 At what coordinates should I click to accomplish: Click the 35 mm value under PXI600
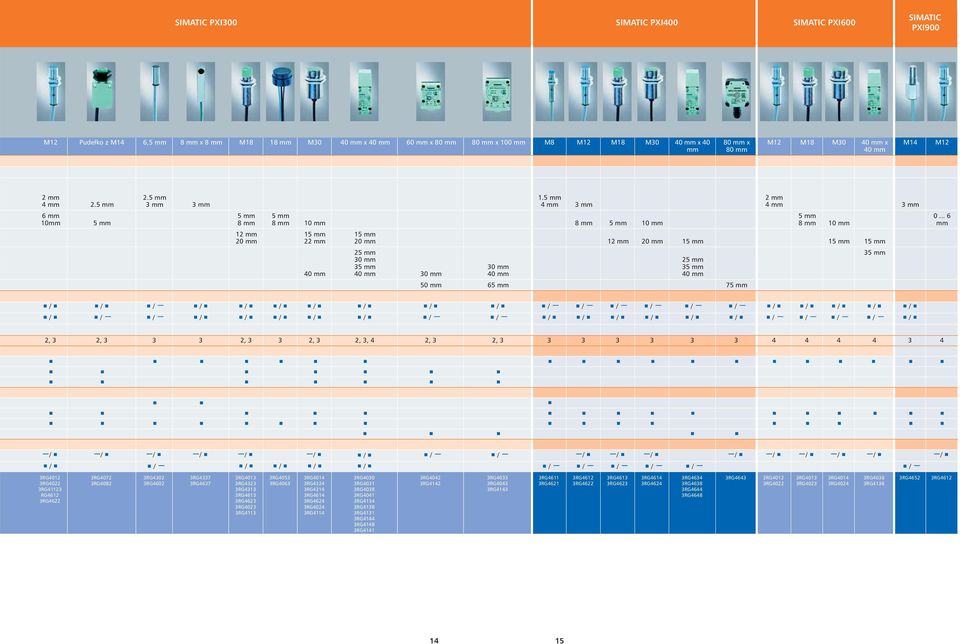[874, 252]
